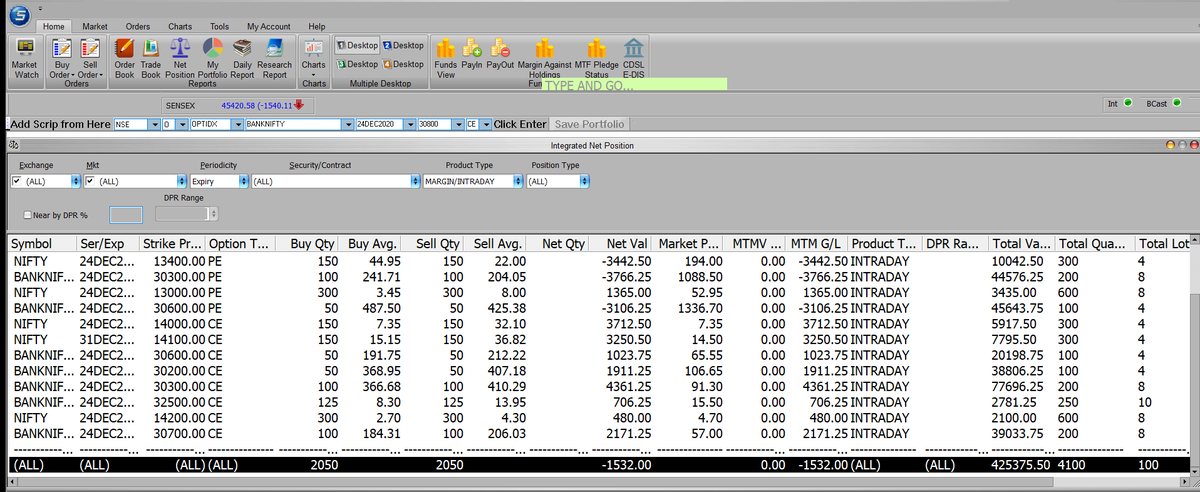The width and height of the screenshot is (1200, 492).
Task: Enable the Near by DPR % checkbox
Action: (x=26, y=214)
